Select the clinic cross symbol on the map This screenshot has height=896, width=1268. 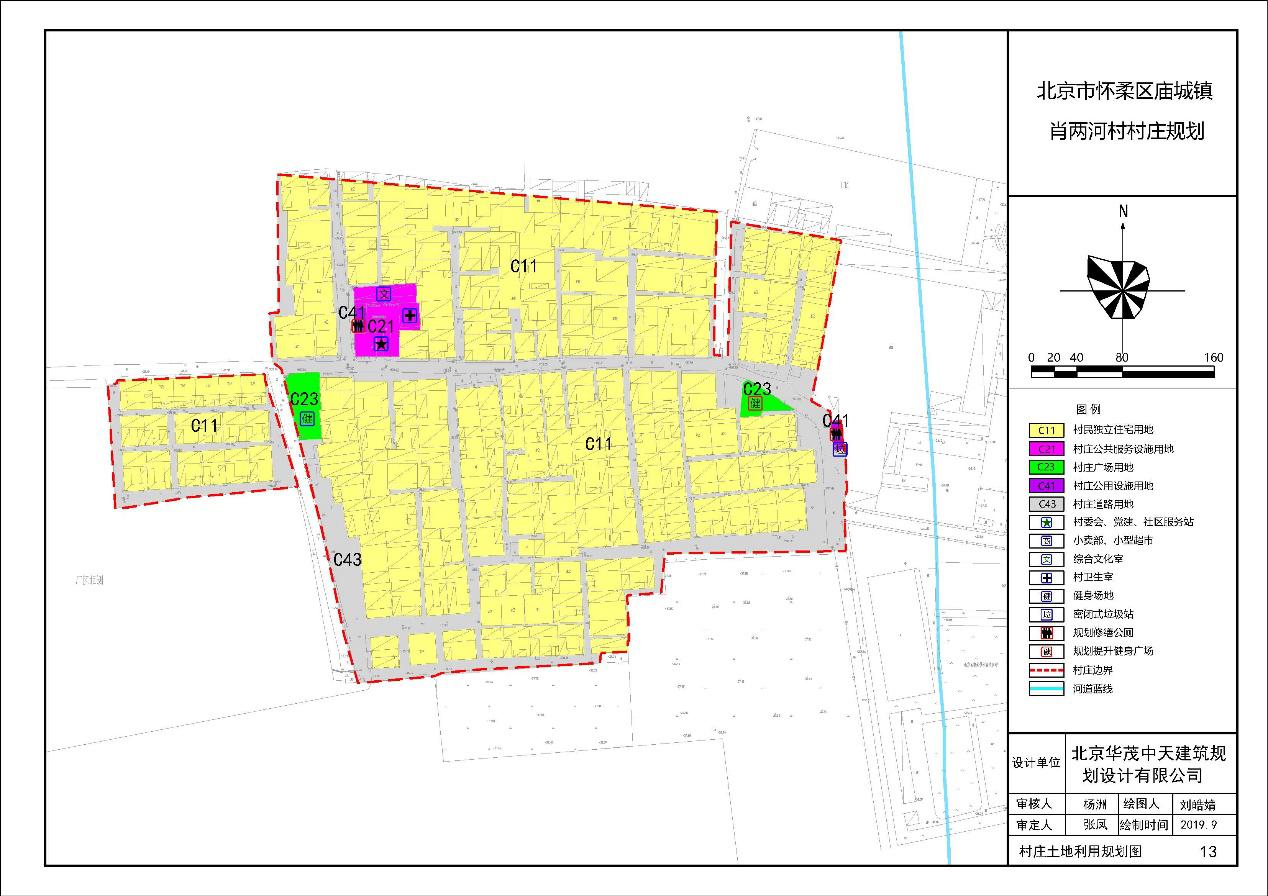pyautogui.click(x=409, y=317)
